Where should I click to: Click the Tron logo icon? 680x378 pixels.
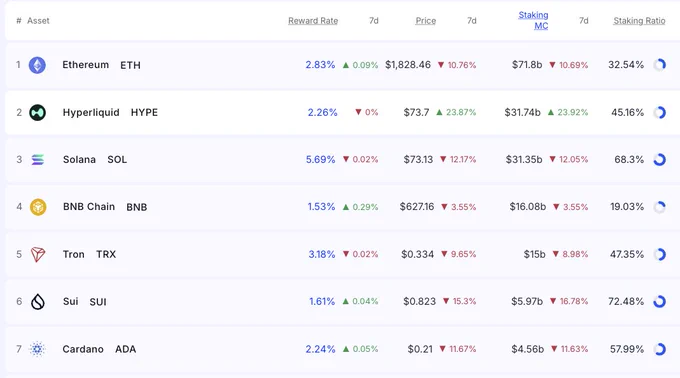[38, 254]
